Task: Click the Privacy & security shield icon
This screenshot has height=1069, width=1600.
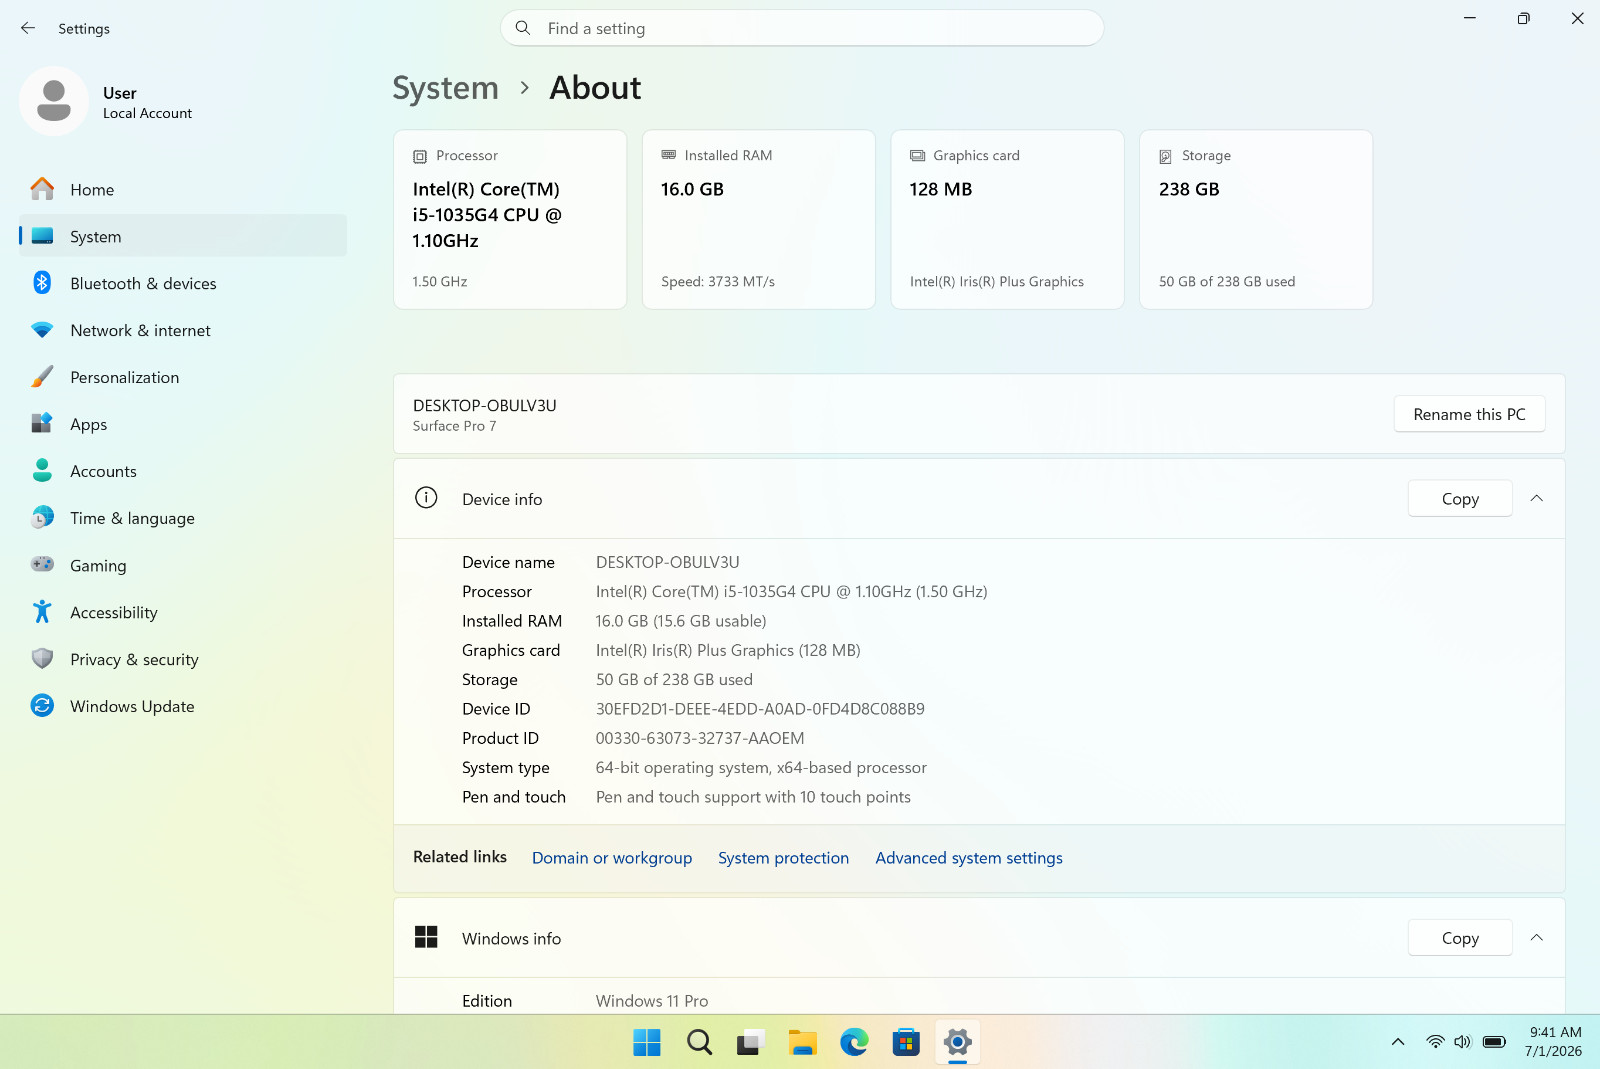Action: [42, 659]
